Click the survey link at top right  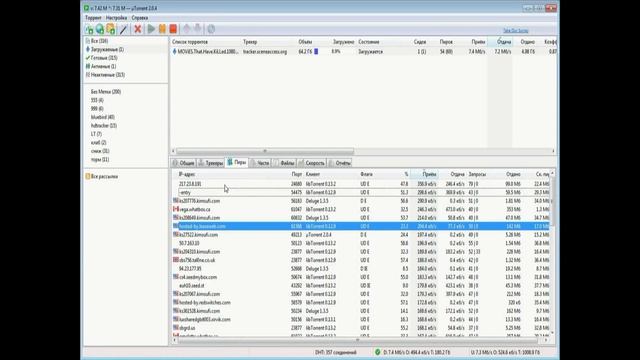coord(516,31)
